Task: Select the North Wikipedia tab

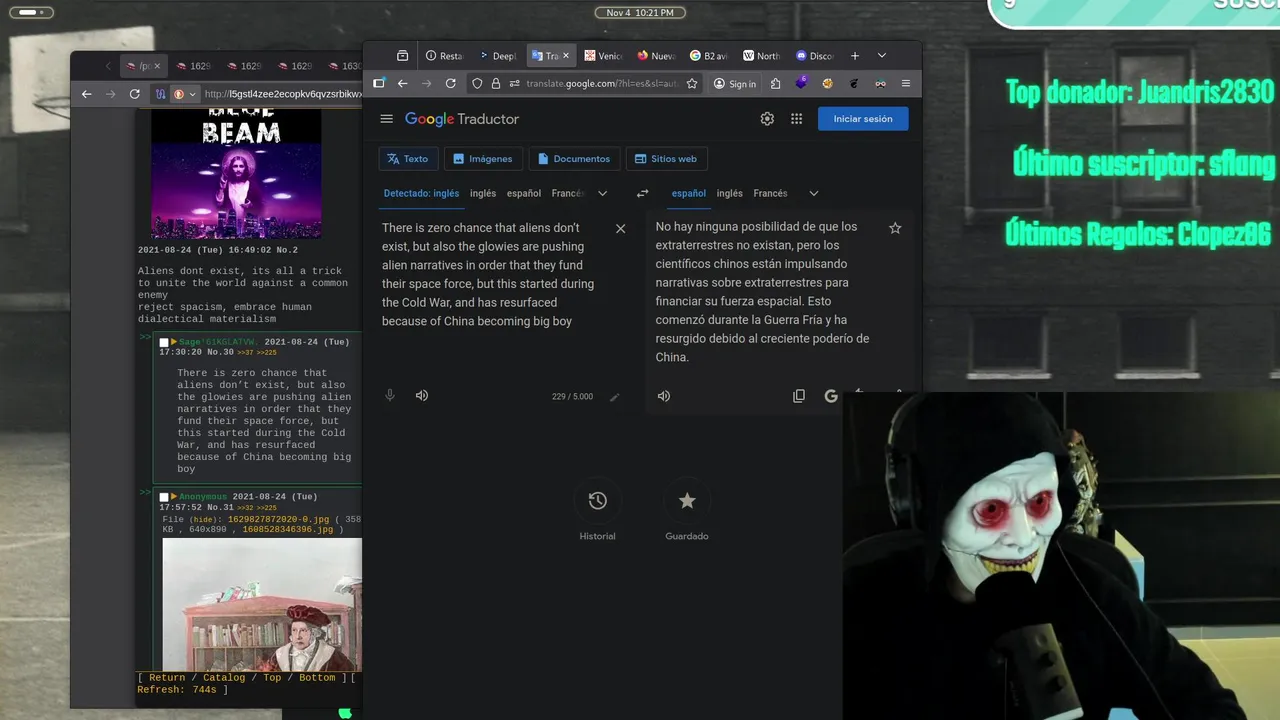Action: coord(762,56)
